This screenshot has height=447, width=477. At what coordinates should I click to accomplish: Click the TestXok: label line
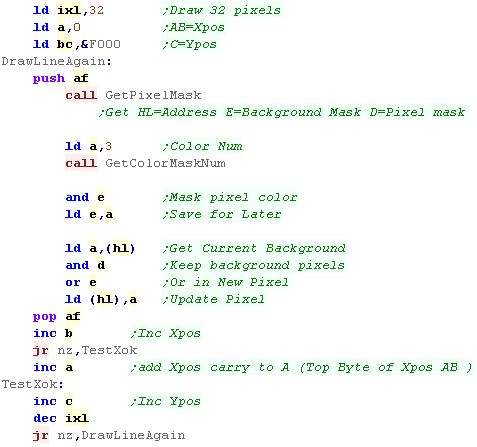coord(32,384)
